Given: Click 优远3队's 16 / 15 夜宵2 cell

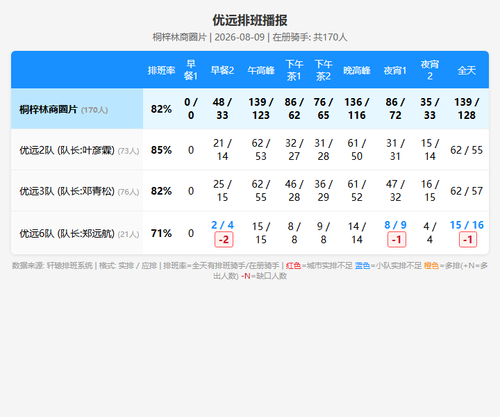Looking at the screenshot, I should (430, 191).
